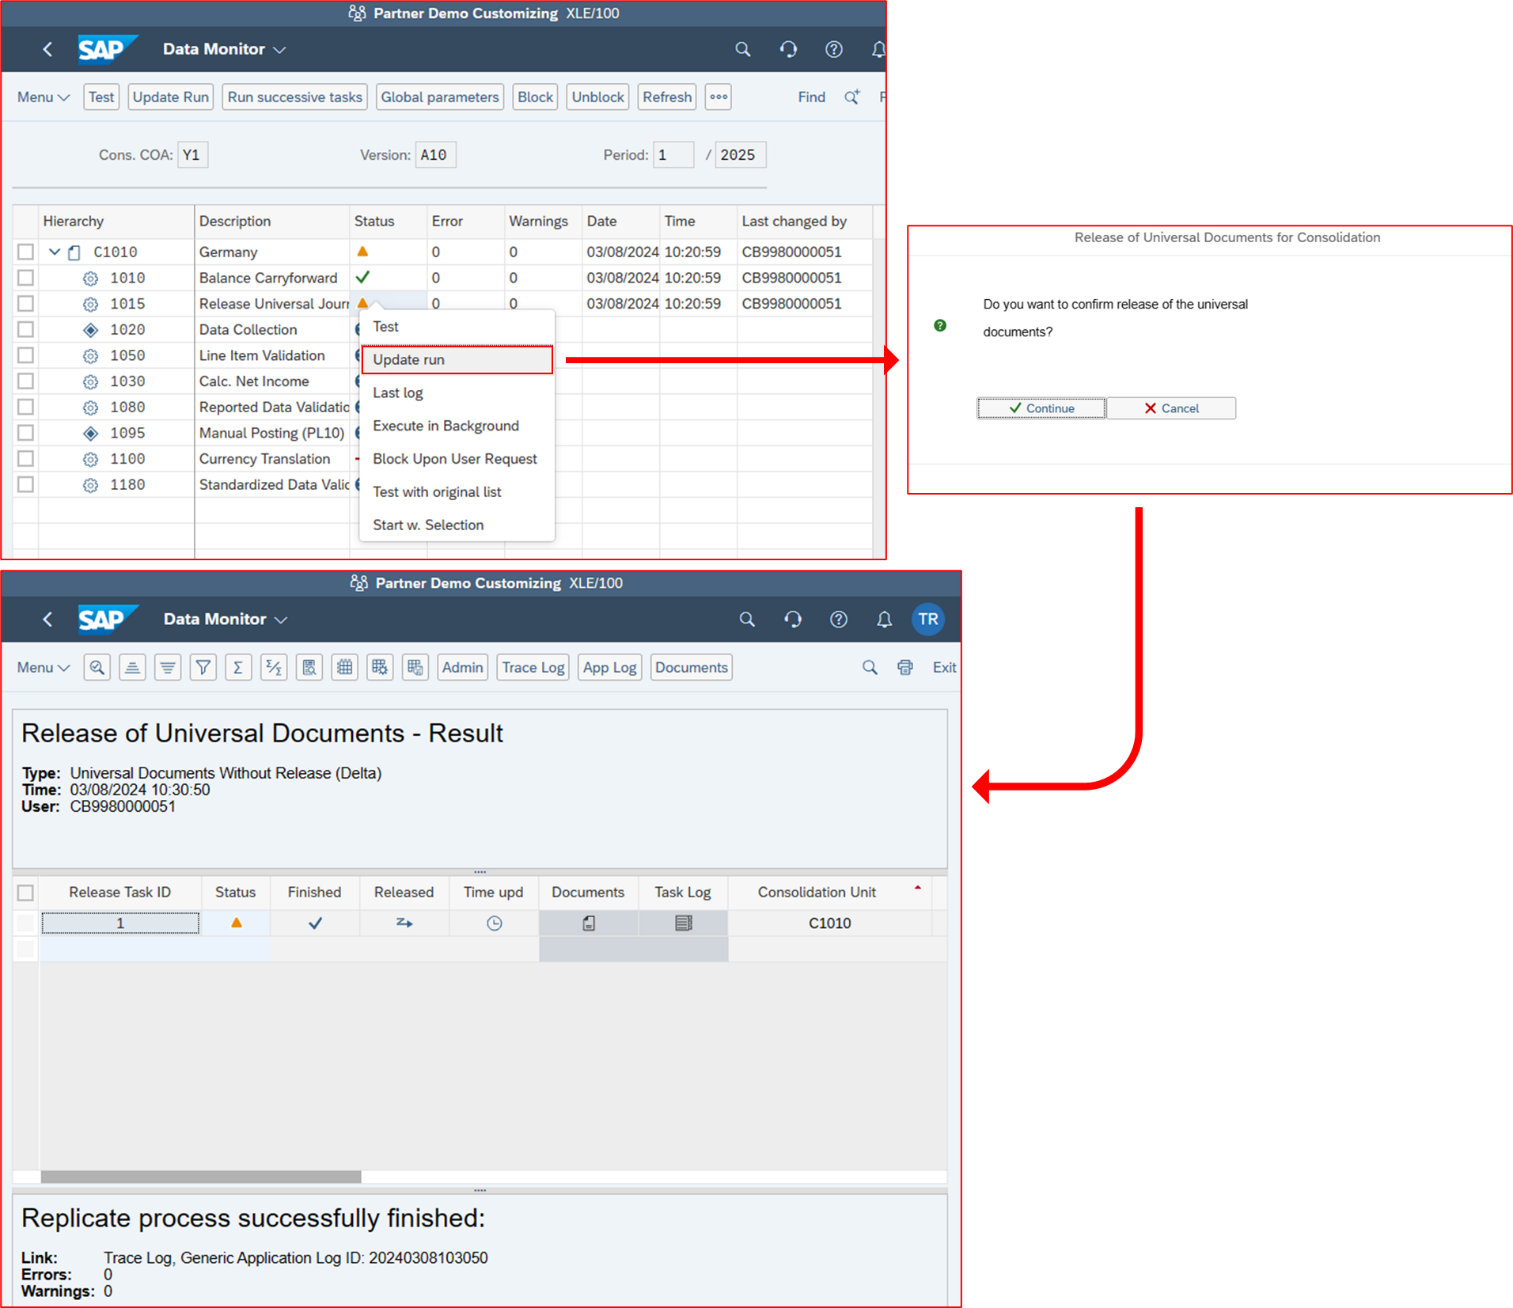
Task: Click the Refresh toolbar button
Action: coord(667,97)
